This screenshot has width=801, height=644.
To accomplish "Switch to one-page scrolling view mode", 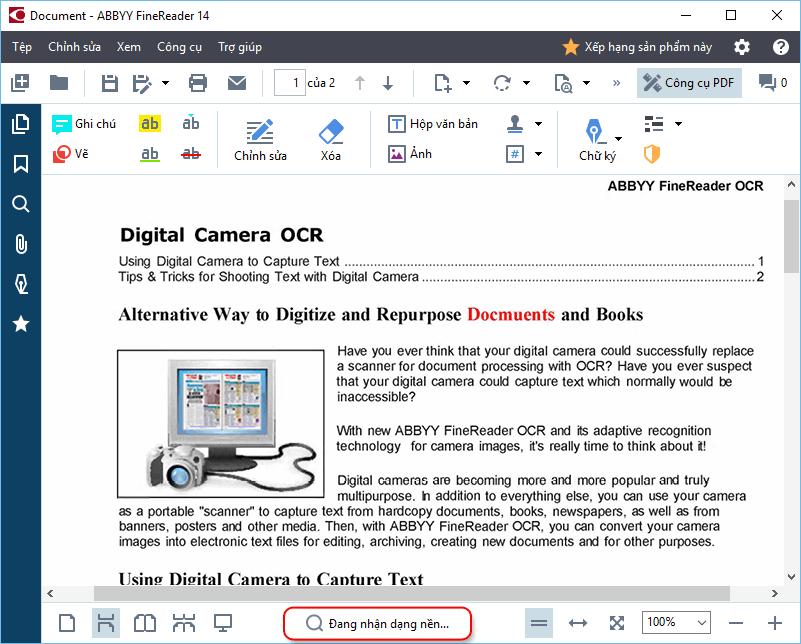I will point(106,623).
